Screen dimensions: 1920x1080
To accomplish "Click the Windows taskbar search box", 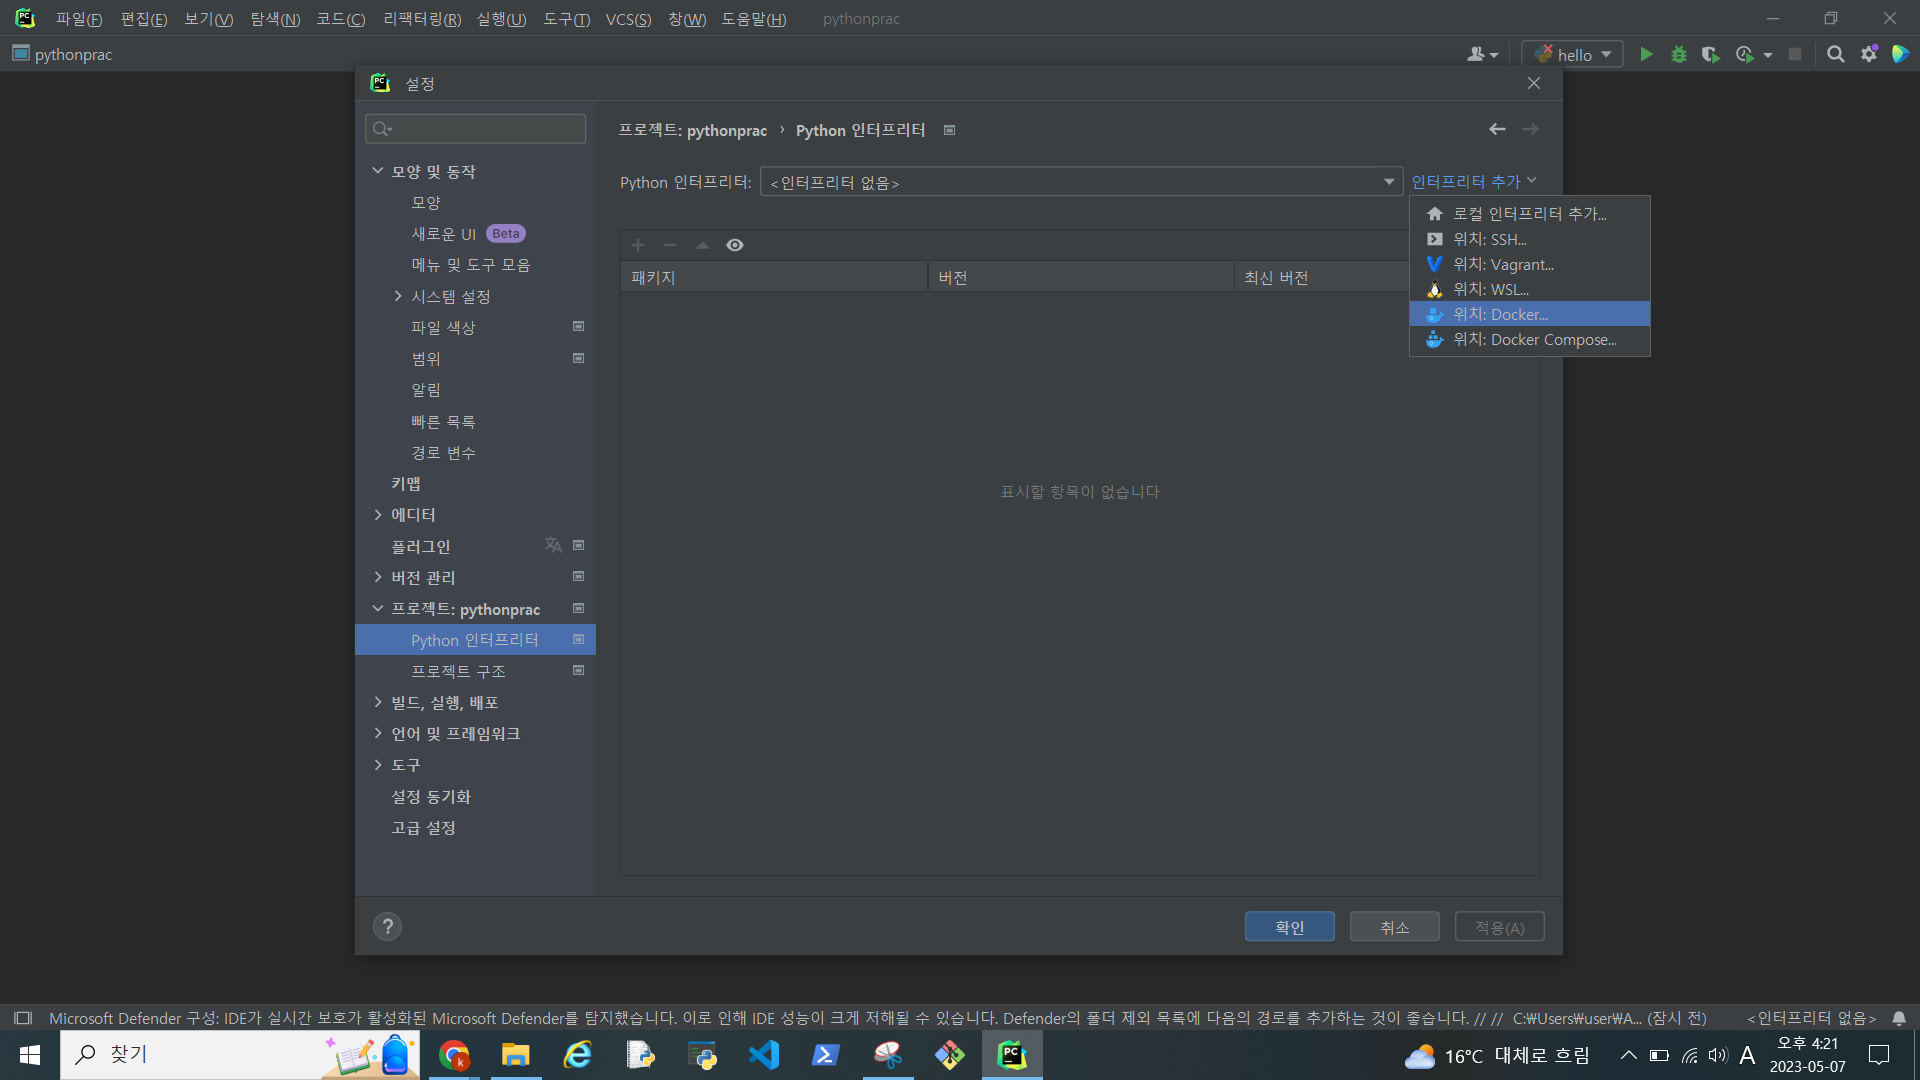I will point(240,1055).
